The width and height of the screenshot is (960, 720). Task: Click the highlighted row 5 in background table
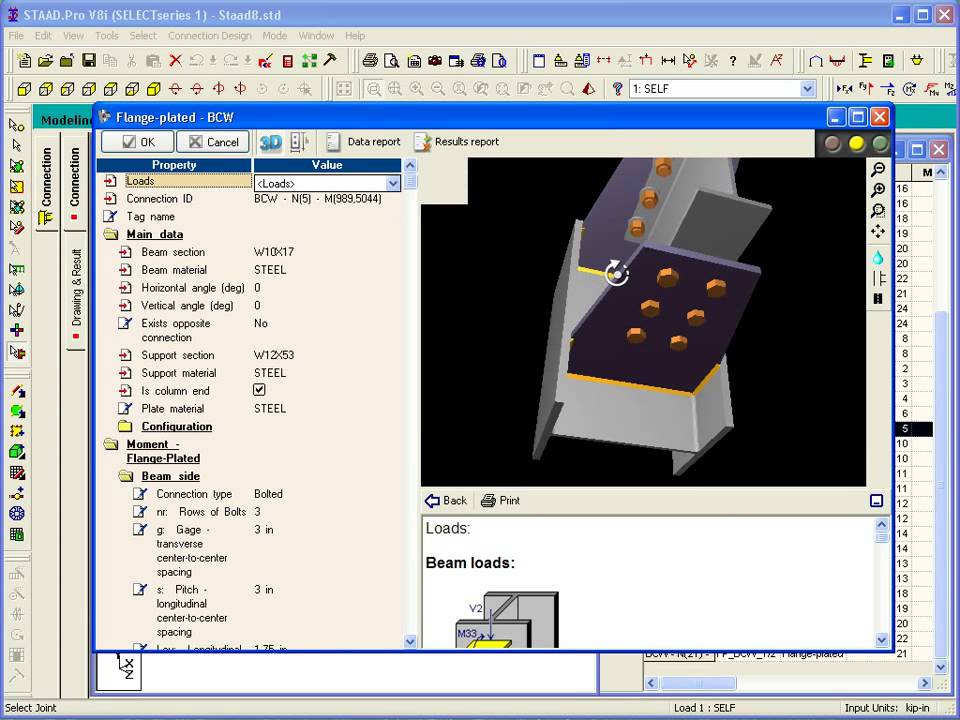913,429
